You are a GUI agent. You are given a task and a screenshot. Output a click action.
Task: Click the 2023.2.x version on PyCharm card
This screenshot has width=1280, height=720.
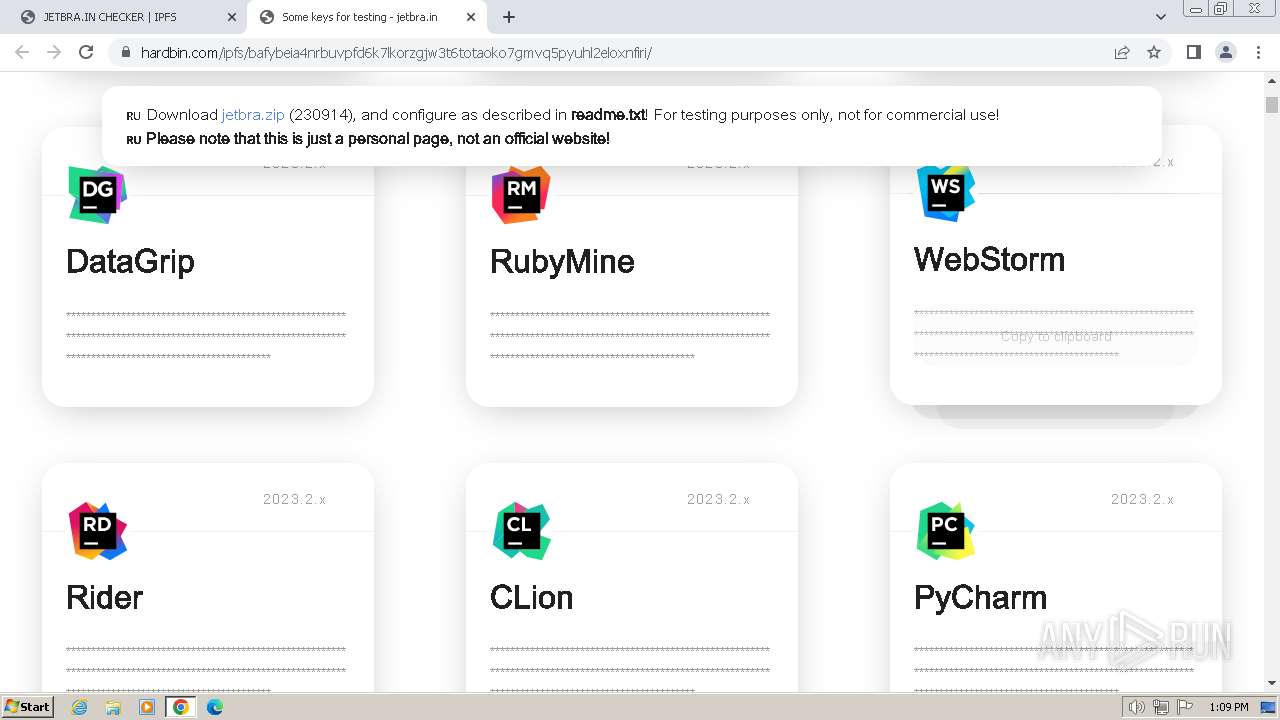point(1142,499)
